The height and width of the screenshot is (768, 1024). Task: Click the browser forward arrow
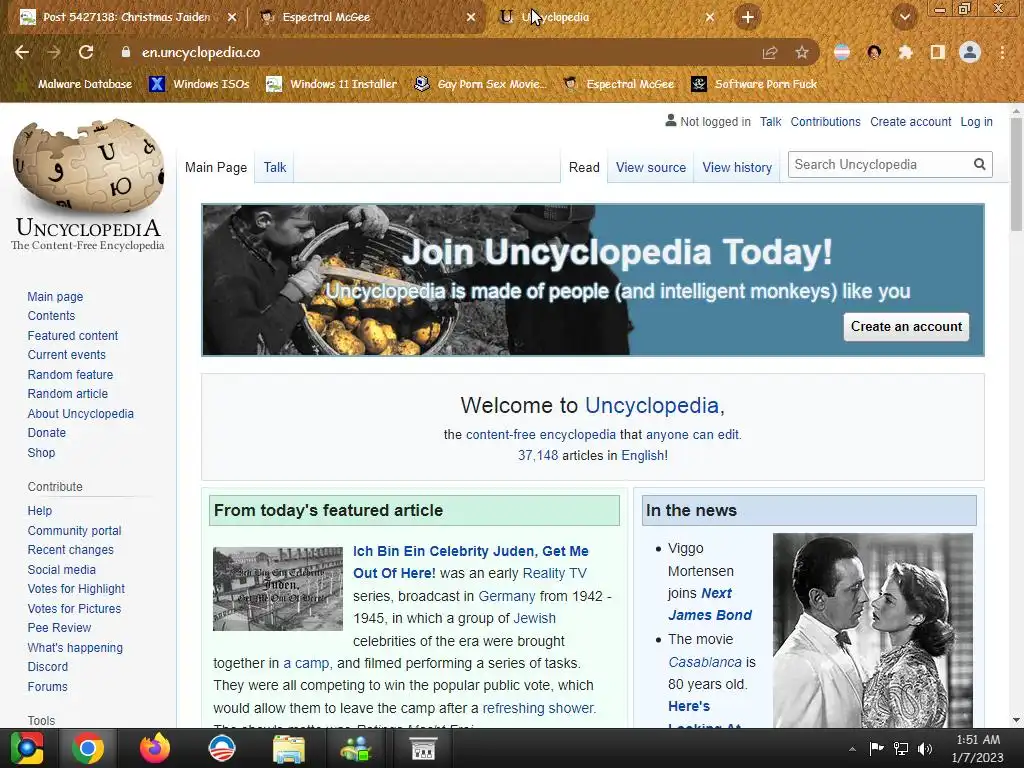[54, 52]
